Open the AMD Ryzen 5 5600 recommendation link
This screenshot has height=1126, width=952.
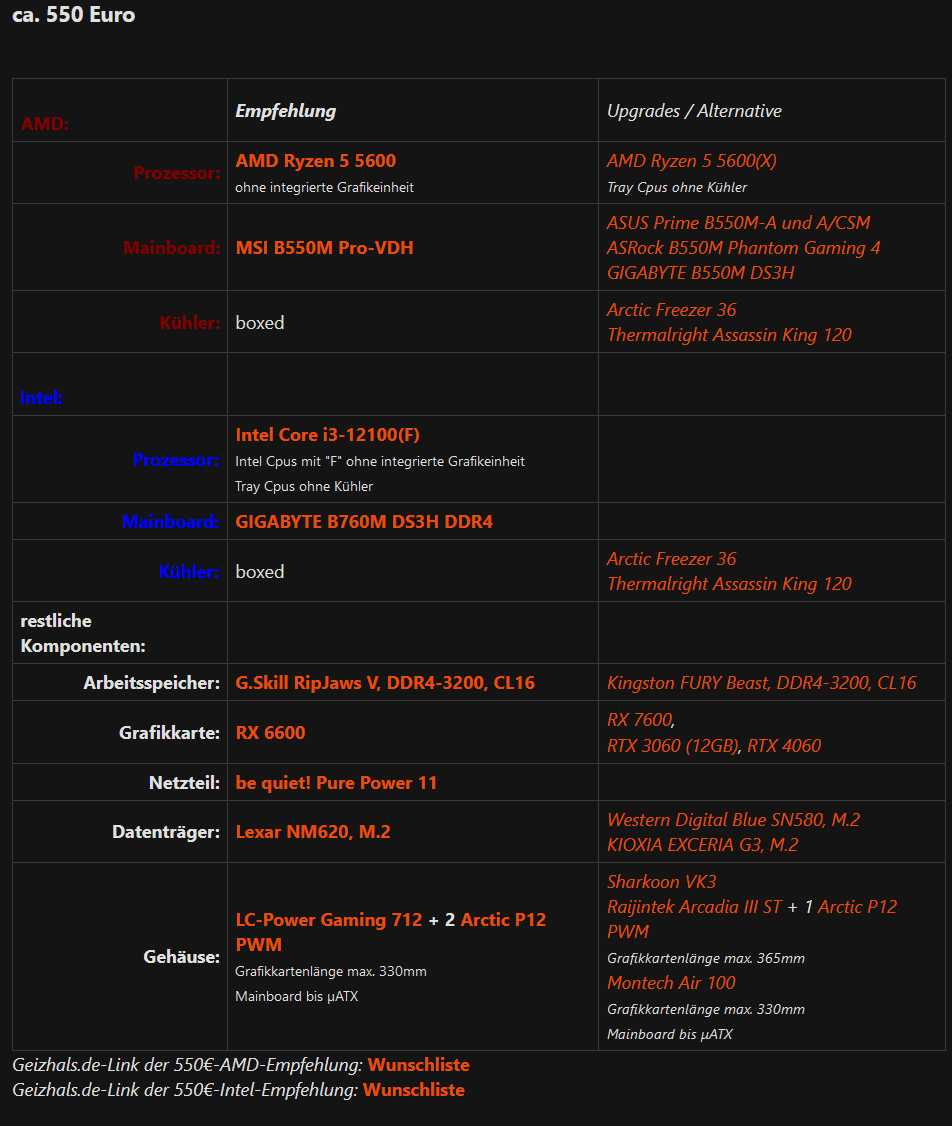click(316, 161)
